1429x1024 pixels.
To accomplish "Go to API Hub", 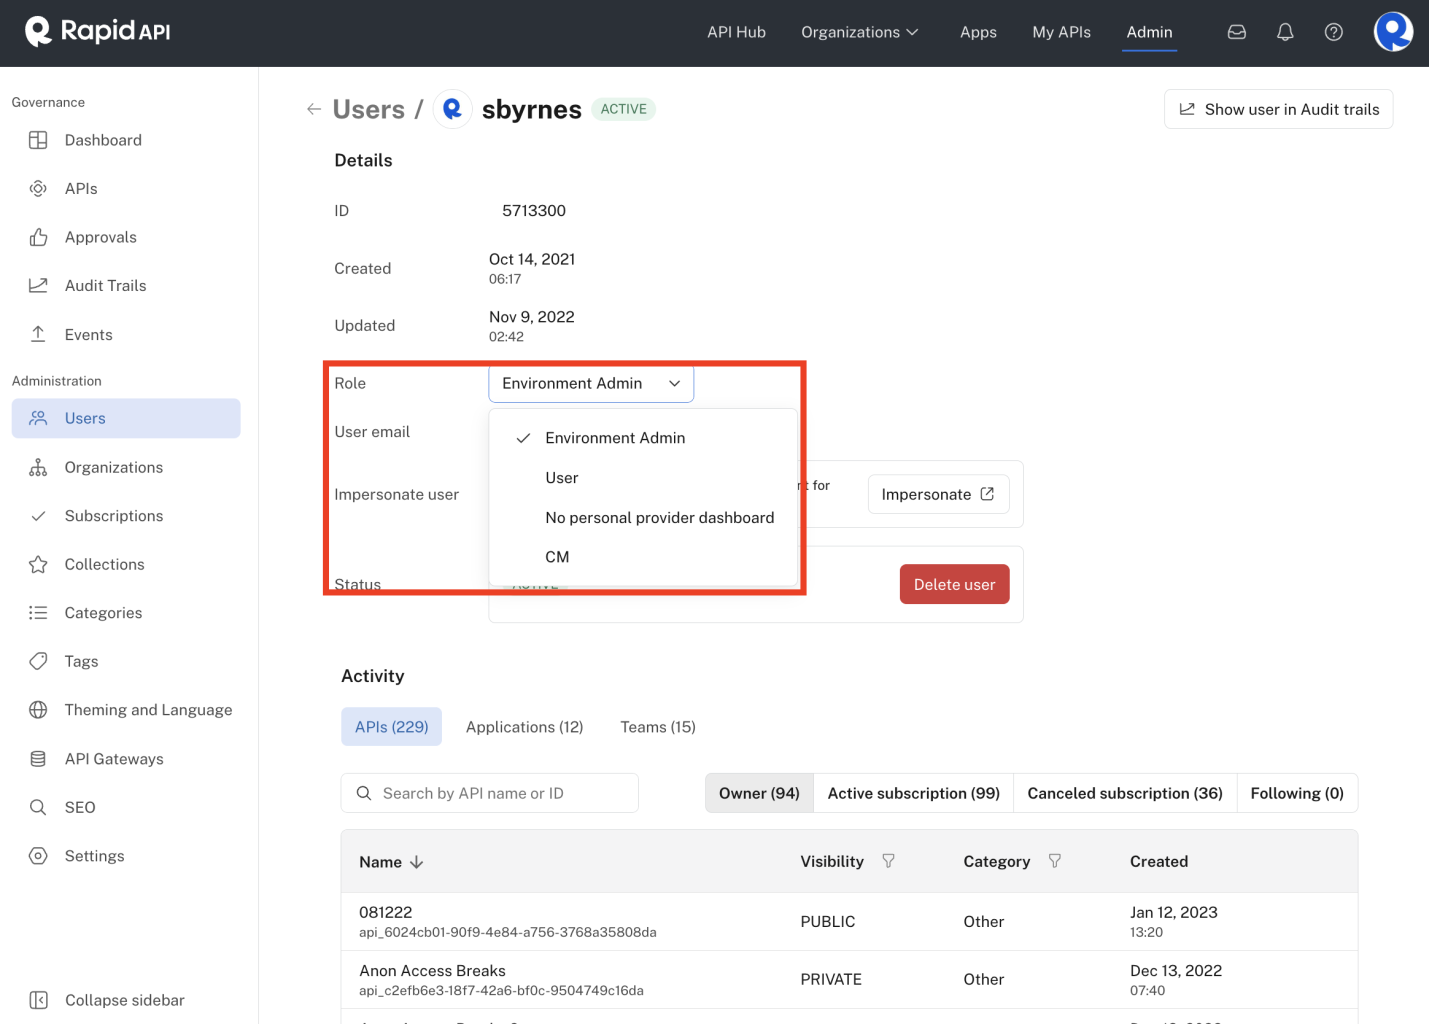I will click(736, 32).
